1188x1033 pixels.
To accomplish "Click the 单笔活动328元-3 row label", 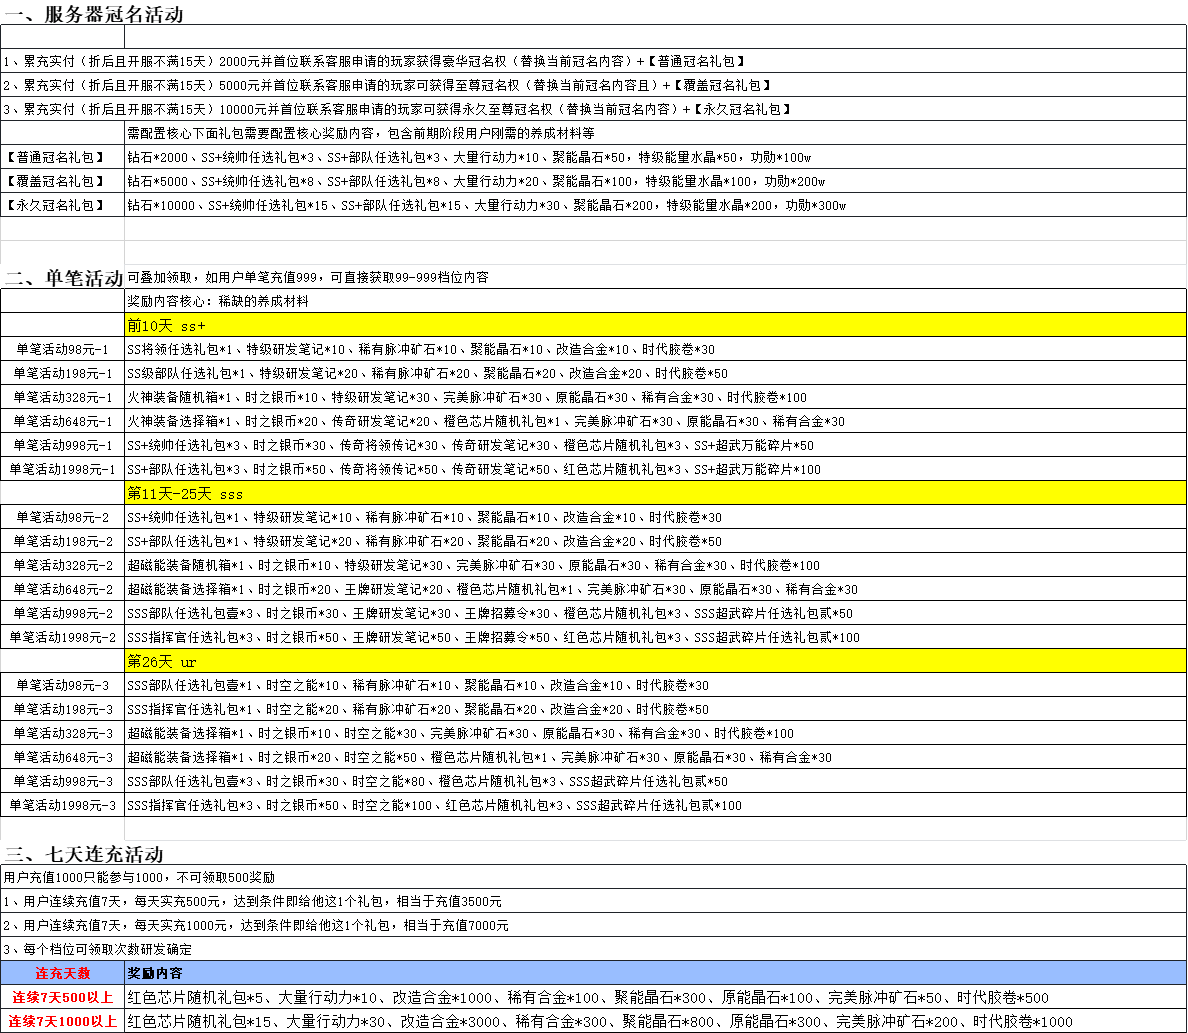I will pos(60,733).
